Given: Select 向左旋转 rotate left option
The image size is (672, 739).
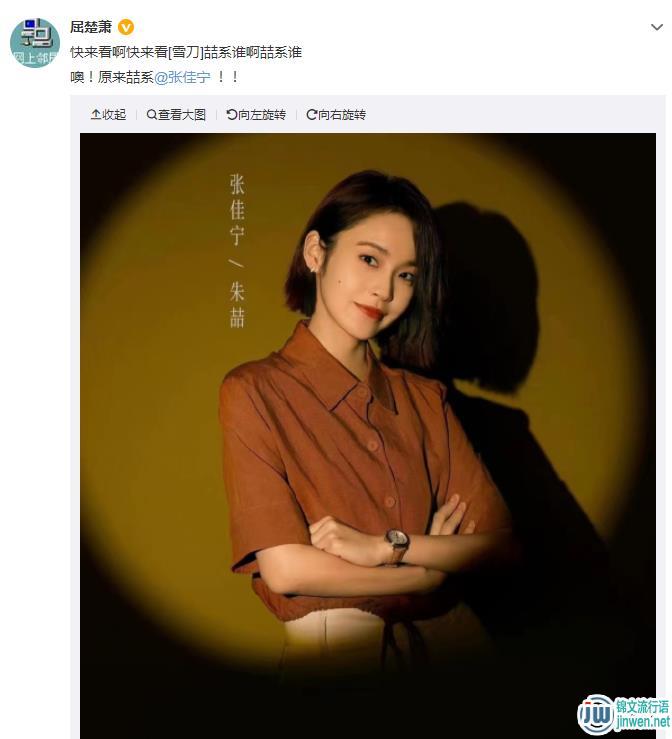Looking at the screenshot, I should coord(262,115).
